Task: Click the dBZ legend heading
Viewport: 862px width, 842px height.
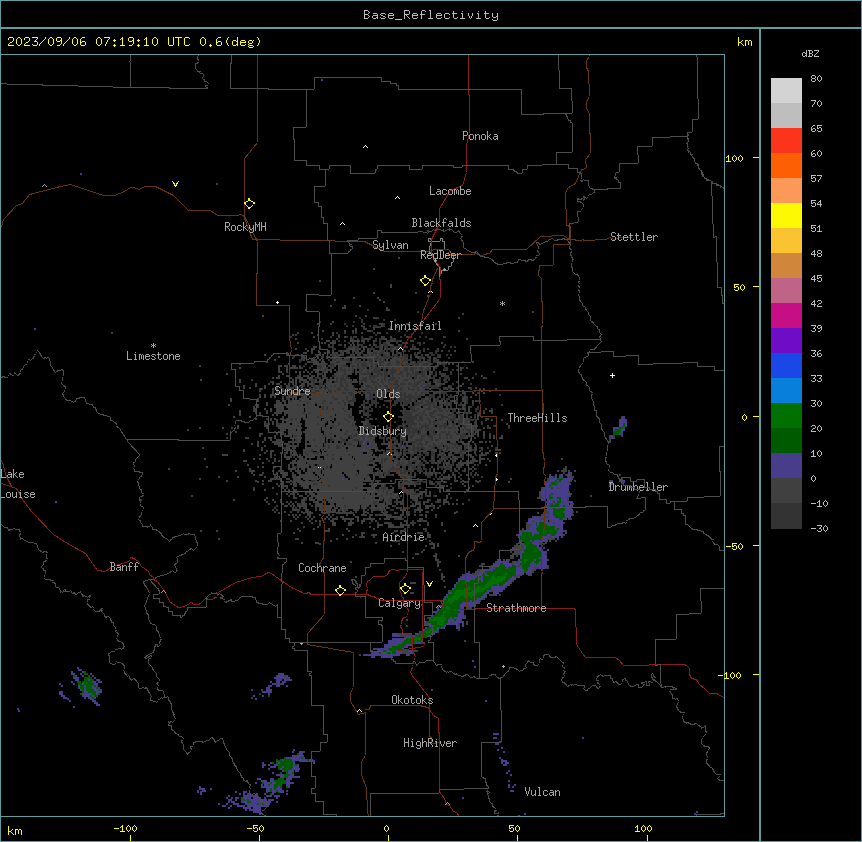Action: (810, 54)
